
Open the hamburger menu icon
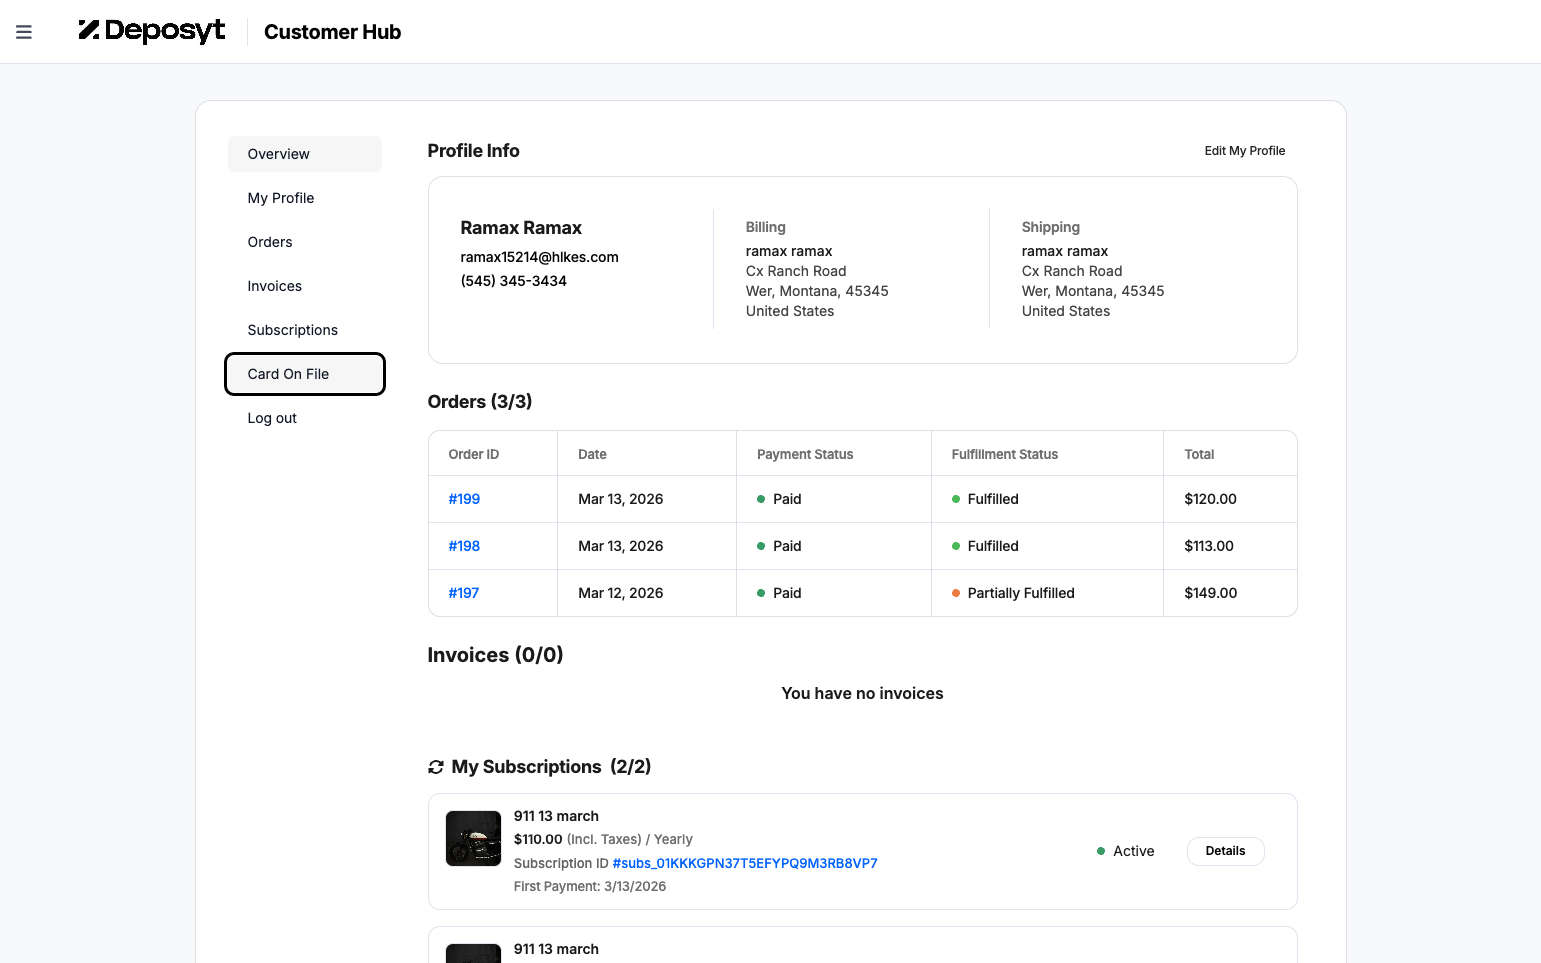click(x=24, y=32)
